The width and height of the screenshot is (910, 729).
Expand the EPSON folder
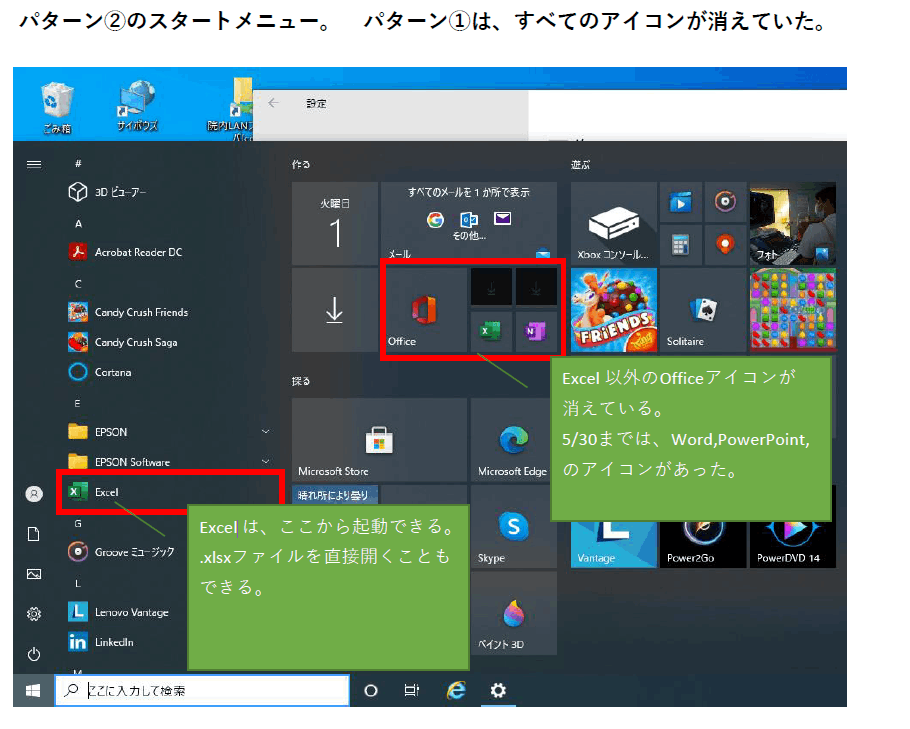[x=168, y=432]
